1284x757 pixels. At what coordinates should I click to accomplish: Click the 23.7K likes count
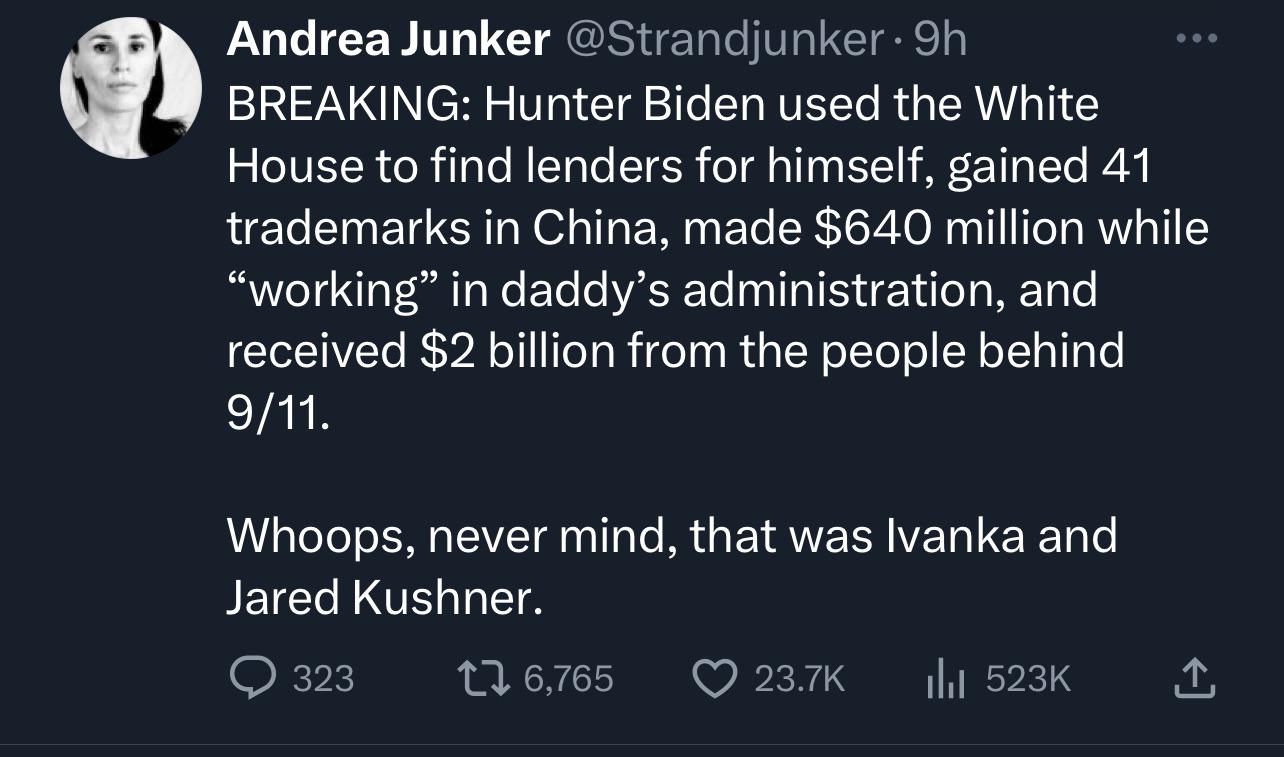coord(799,680)
